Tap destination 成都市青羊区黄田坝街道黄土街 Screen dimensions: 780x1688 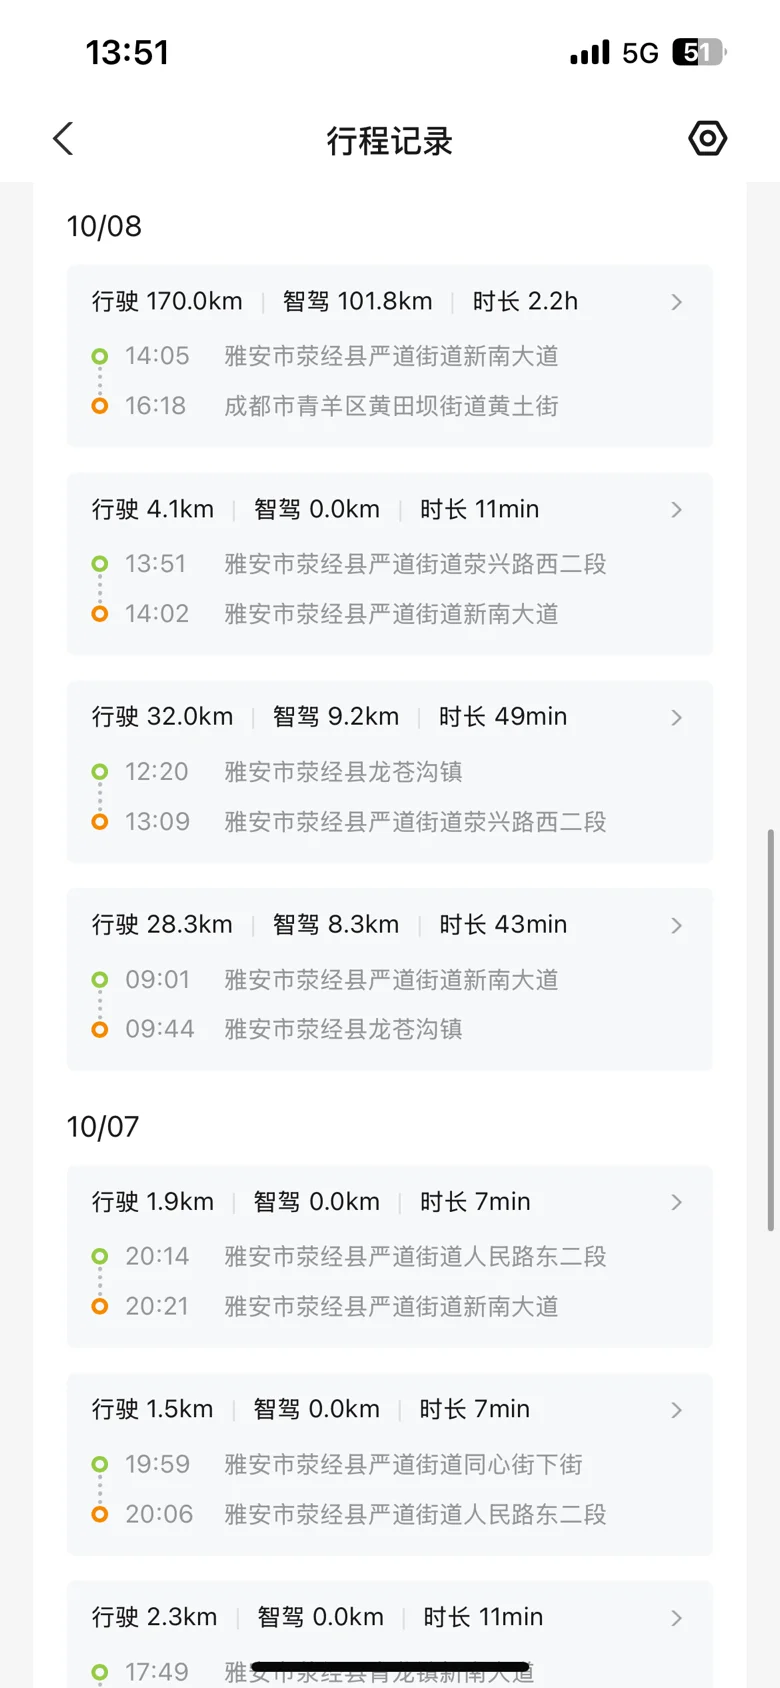(391, 406)
